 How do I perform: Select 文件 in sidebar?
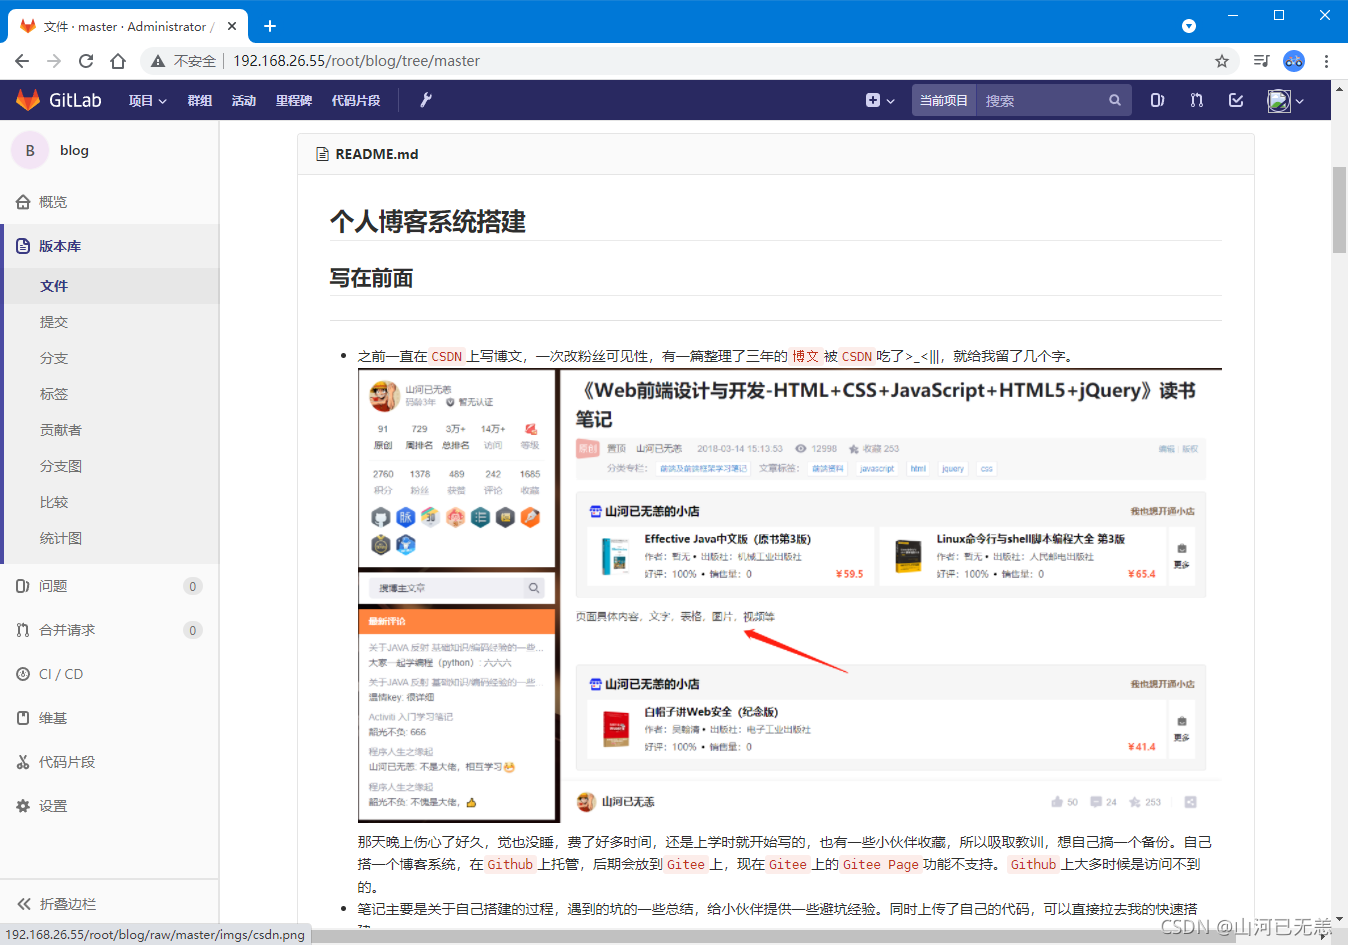[x=109, y=286]
